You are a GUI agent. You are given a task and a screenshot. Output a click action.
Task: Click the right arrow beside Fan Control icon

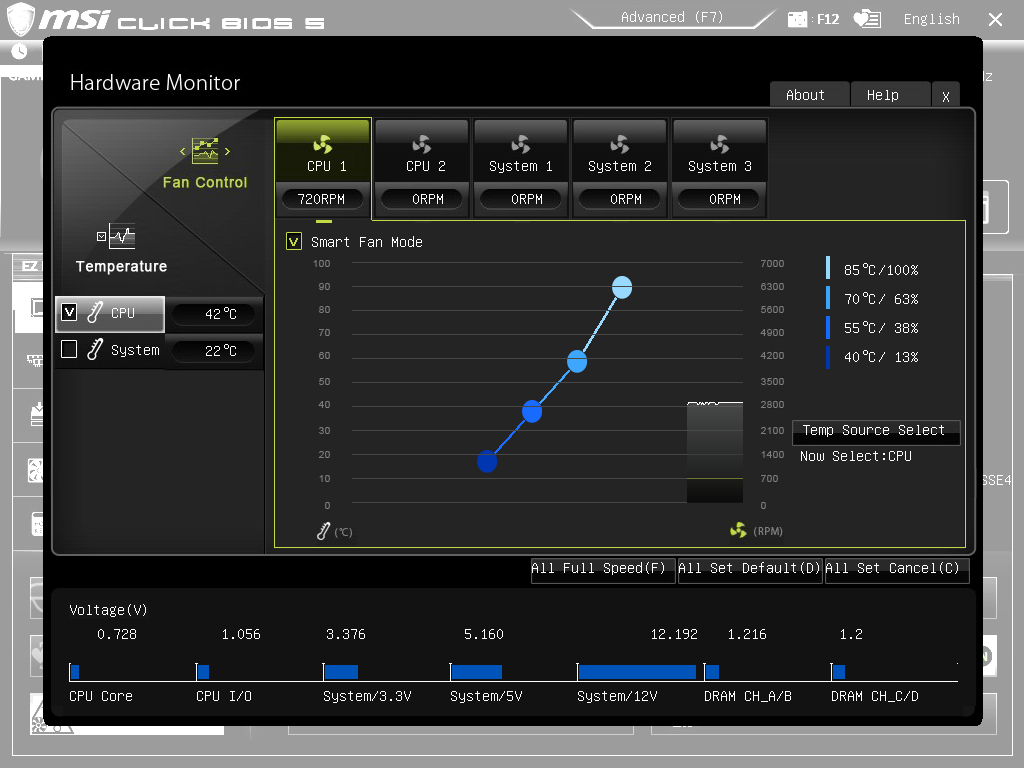[x=227, y=152]
